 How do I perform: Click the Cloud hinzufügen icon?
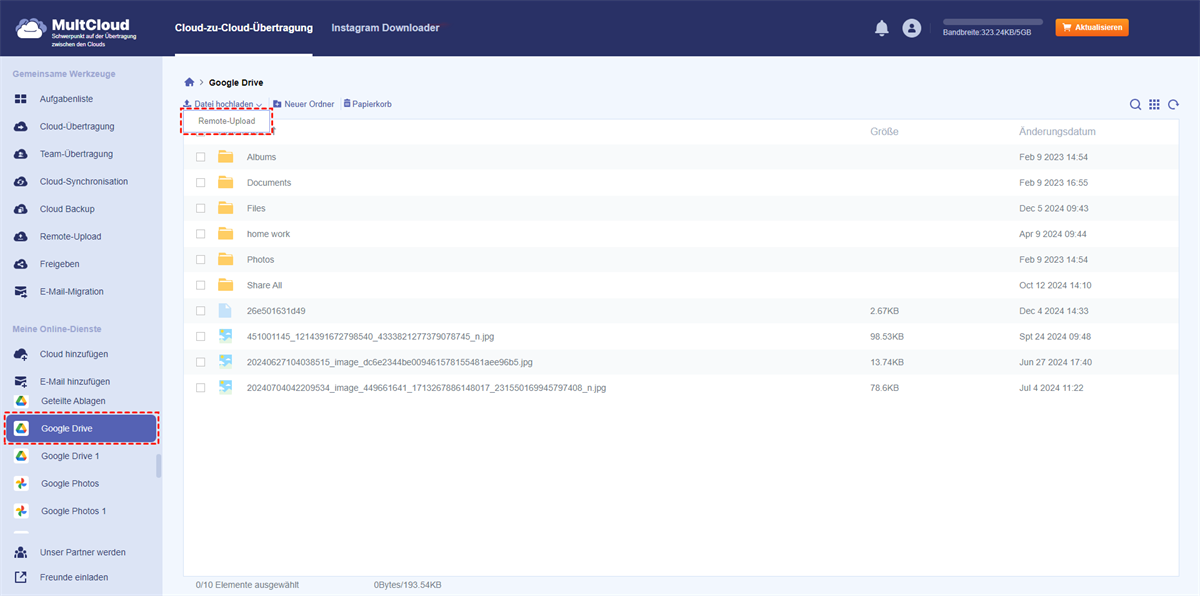coord(21,354)
